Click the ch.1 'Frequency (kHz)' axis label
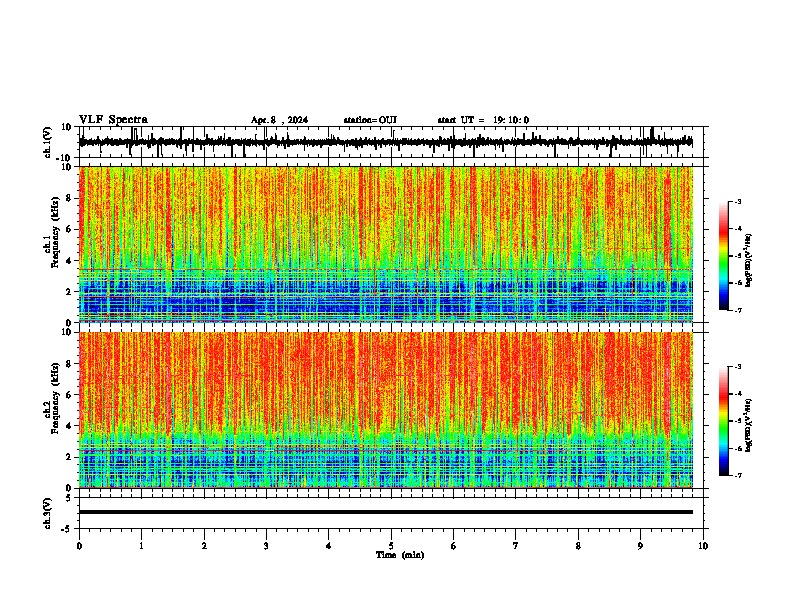The width and height of the screenshot is (792, 612). pos(55,232)
